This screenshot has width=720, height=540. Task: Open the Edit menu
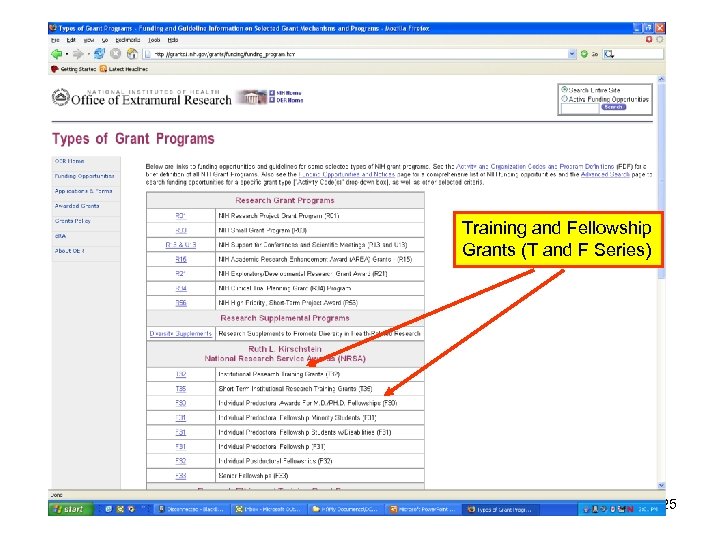coord(71,40)
